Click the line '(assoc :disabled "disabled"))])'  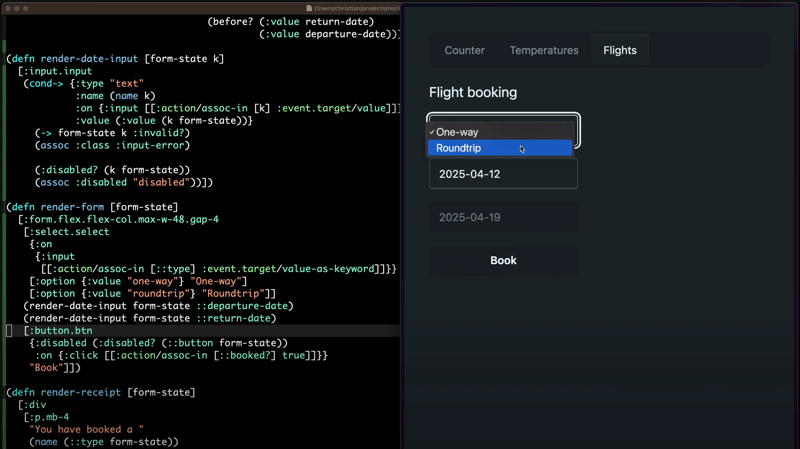point(124,182)
